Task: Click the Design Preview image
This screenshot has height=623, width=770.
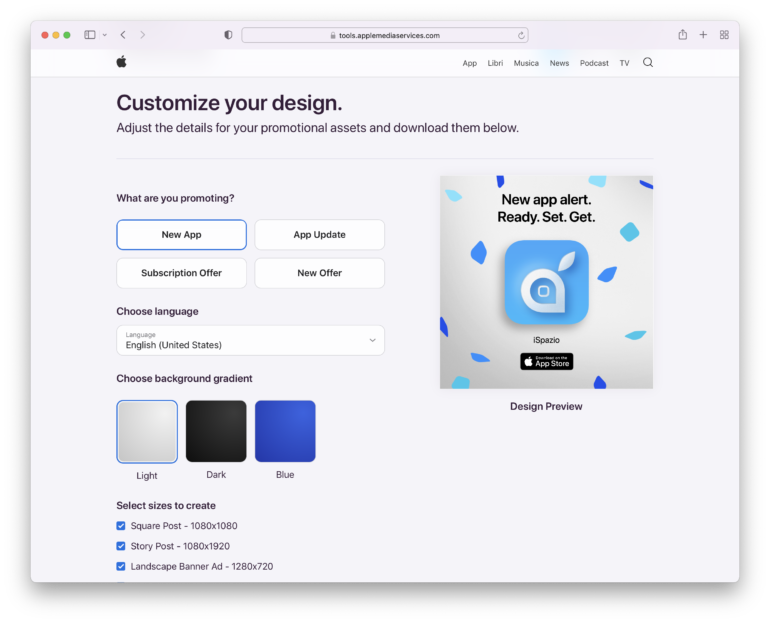Action: coord(546,283)
